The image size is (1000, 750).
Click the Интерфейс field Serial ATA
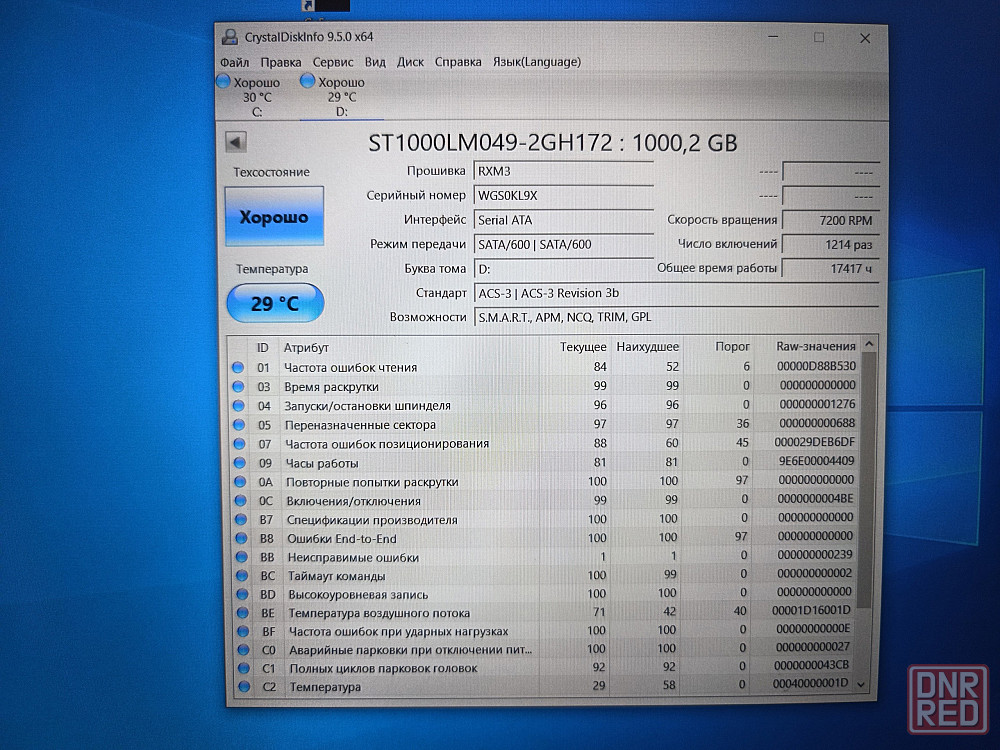pyautogui.click(x=564, y=220)
